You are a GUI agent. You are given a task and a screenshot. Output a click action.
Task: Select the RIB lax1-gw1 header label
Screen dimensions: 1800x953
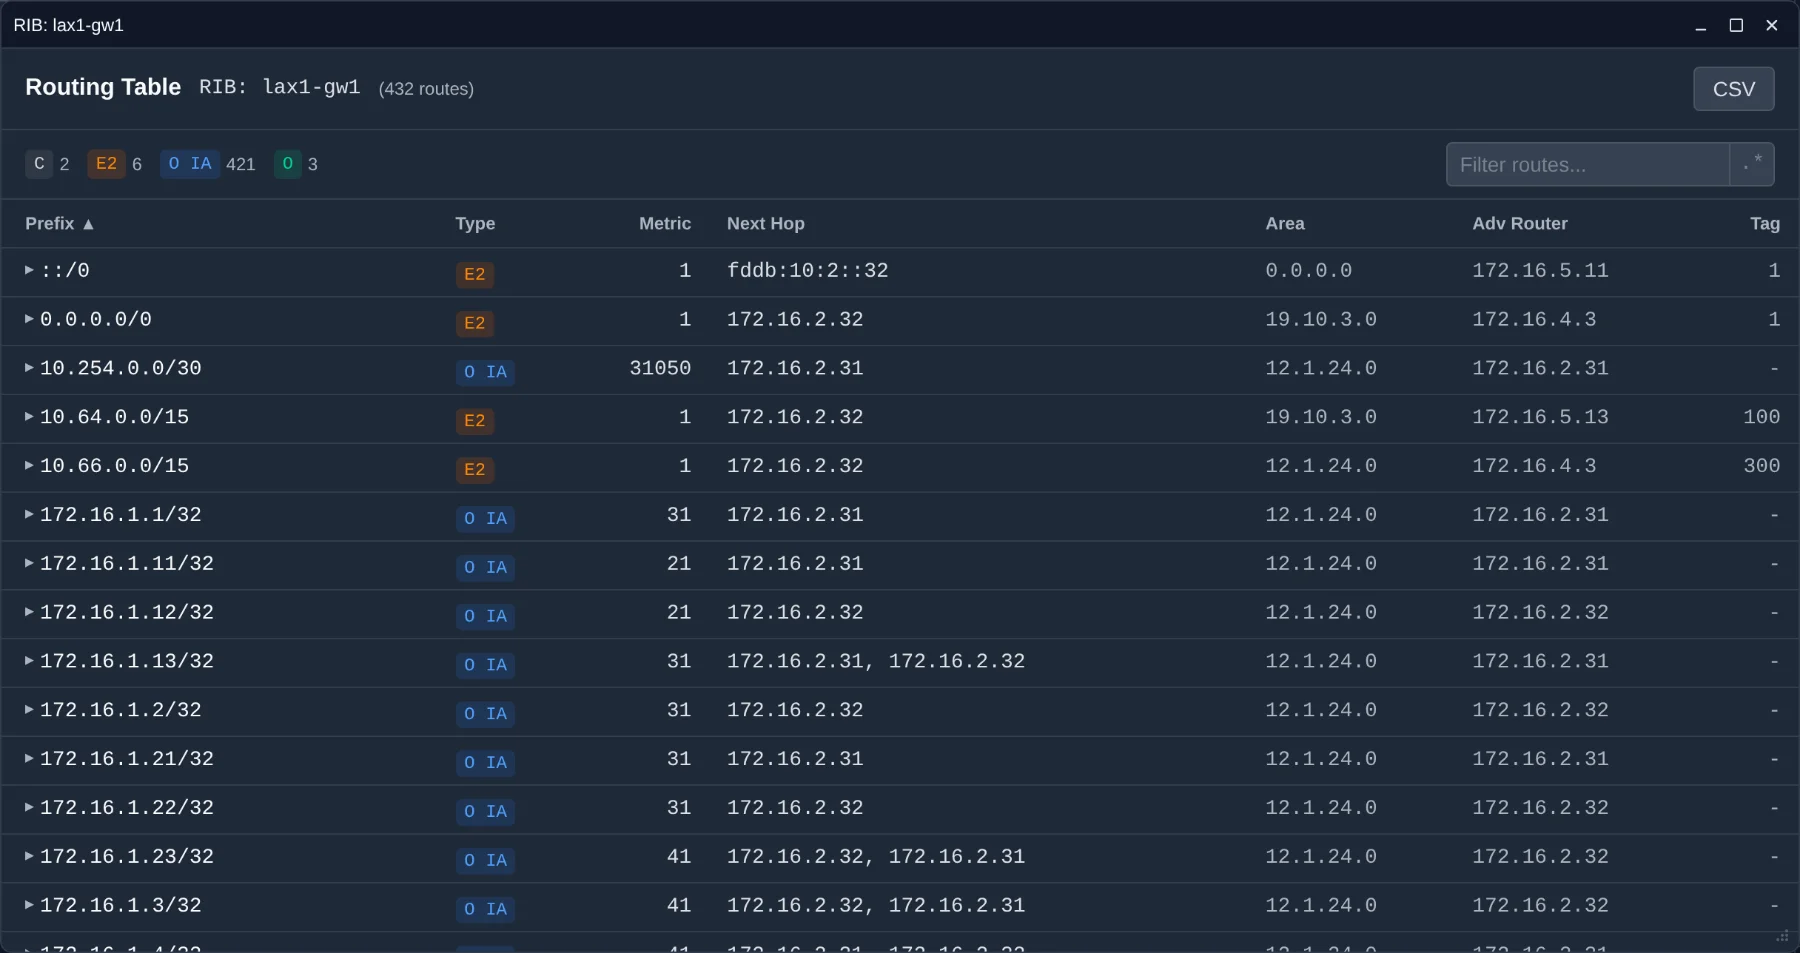point(279,88)
